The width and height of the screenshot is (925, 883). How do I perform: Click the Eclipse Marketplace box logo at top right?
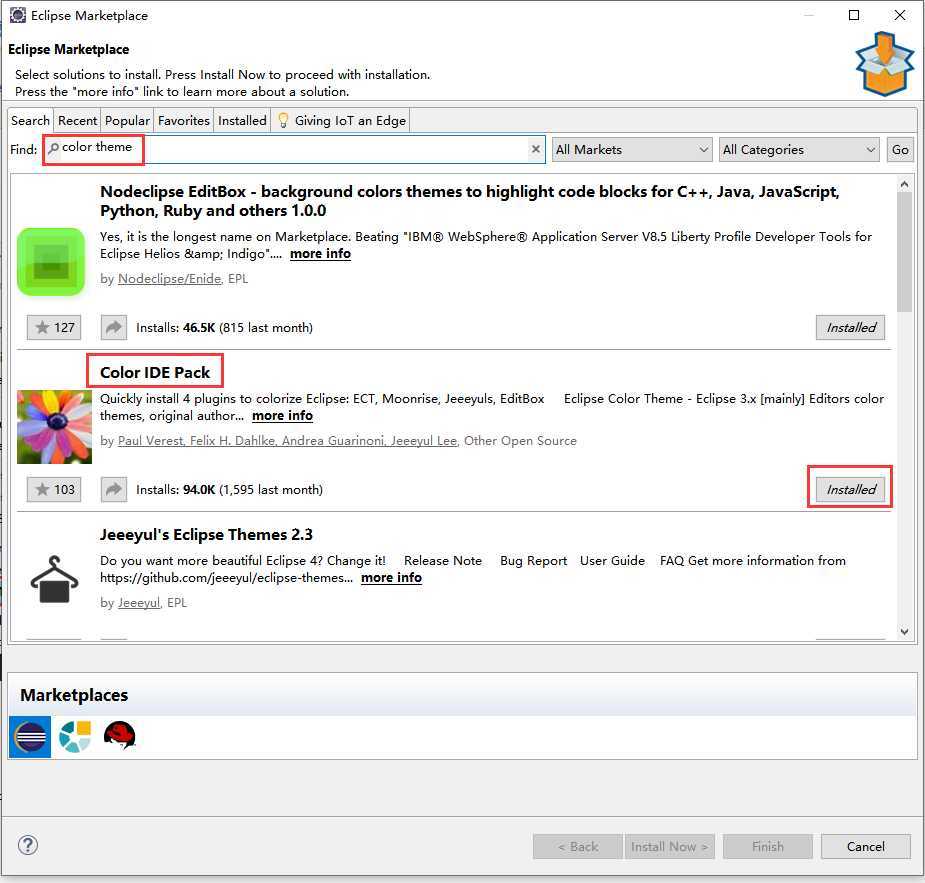tap(884, 64)
